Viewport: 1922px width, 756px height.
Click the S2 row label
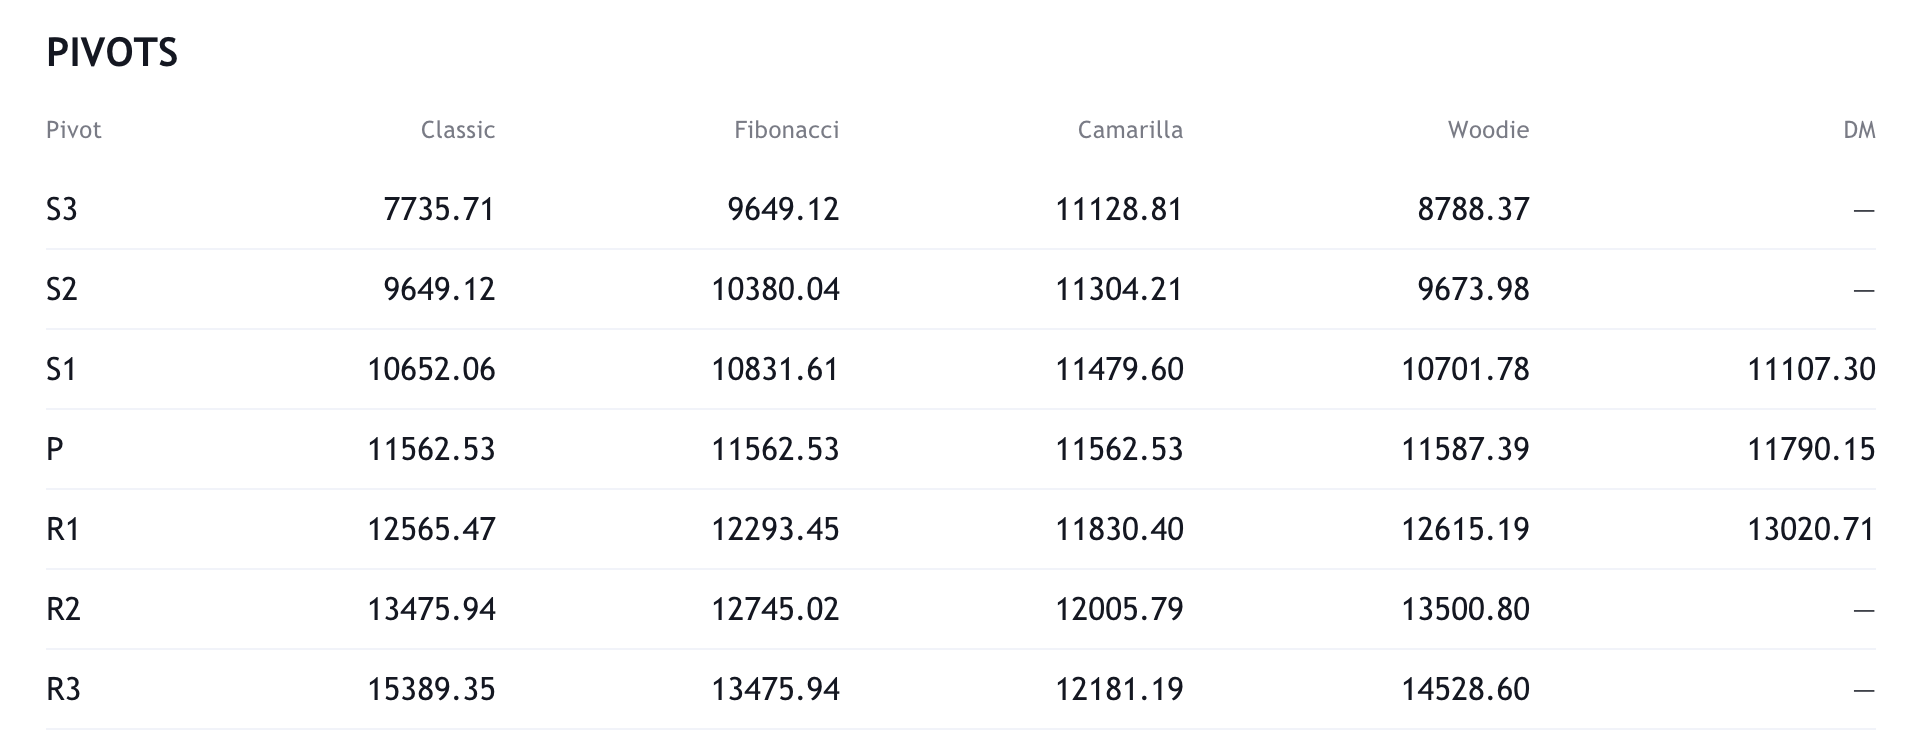tap(62, 290)
